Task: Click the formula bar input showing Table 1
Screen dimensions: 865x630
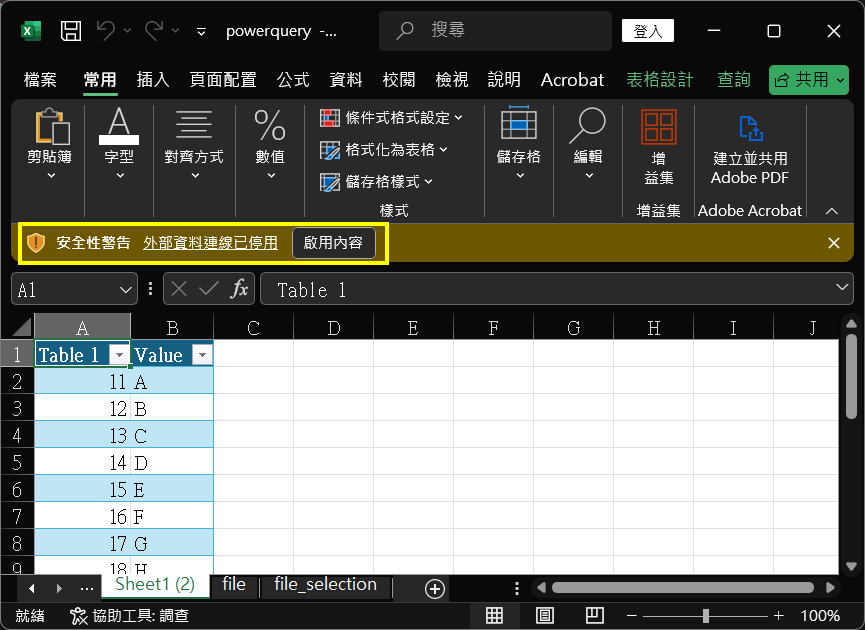Action: pos(550,290)
